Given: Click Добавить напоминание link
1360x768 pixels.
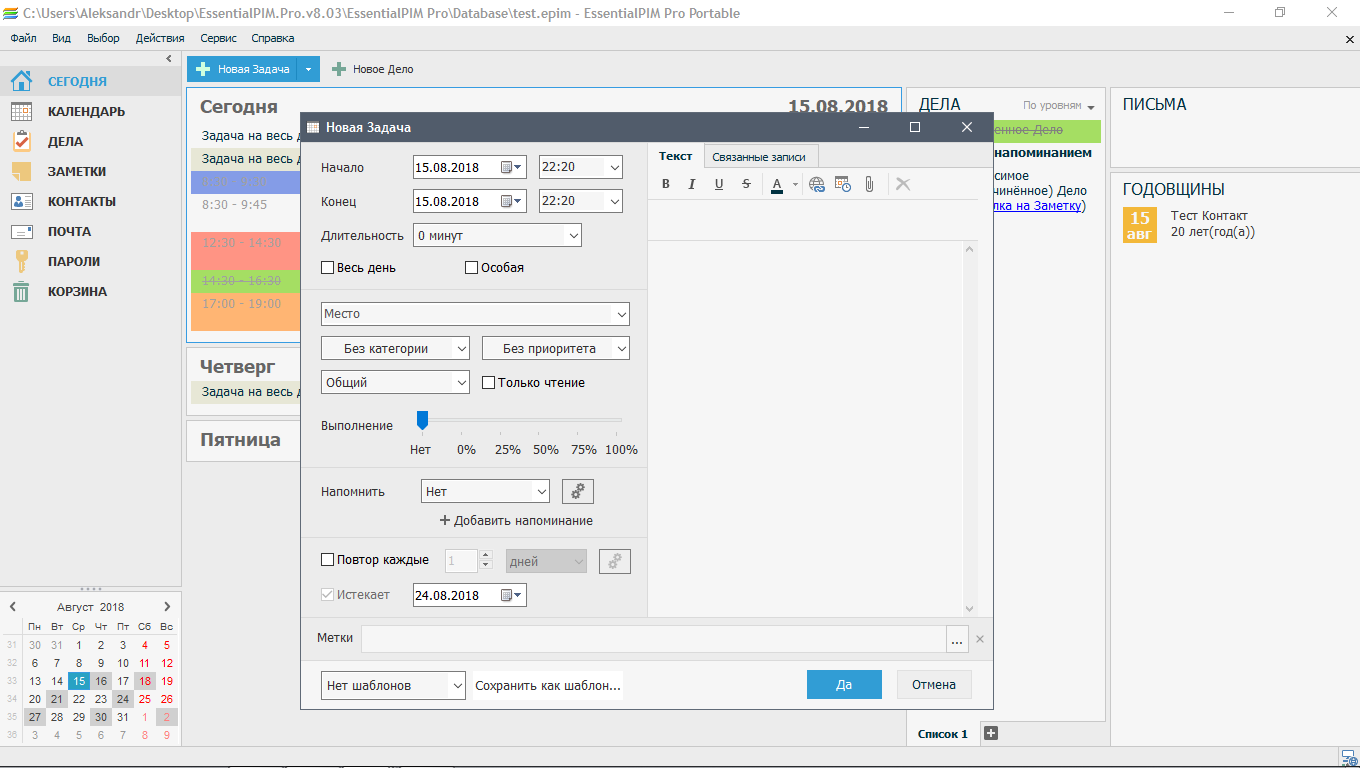Looking at the screenshot, I should point(516,521).
